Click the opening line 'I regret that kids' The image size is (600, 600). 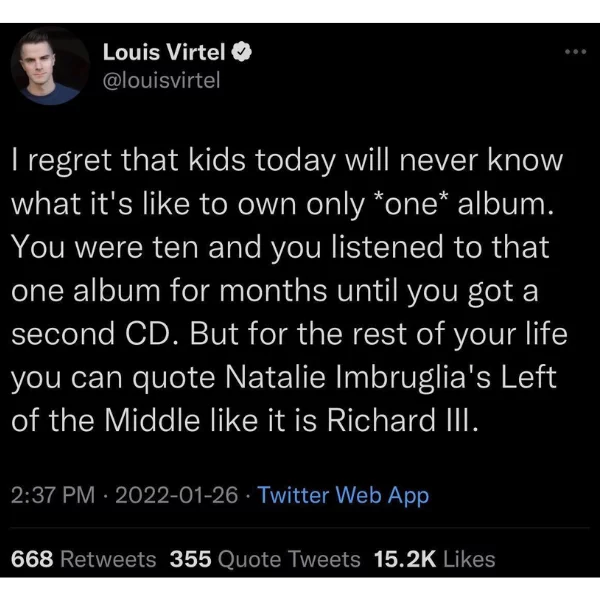pos(129,160)
